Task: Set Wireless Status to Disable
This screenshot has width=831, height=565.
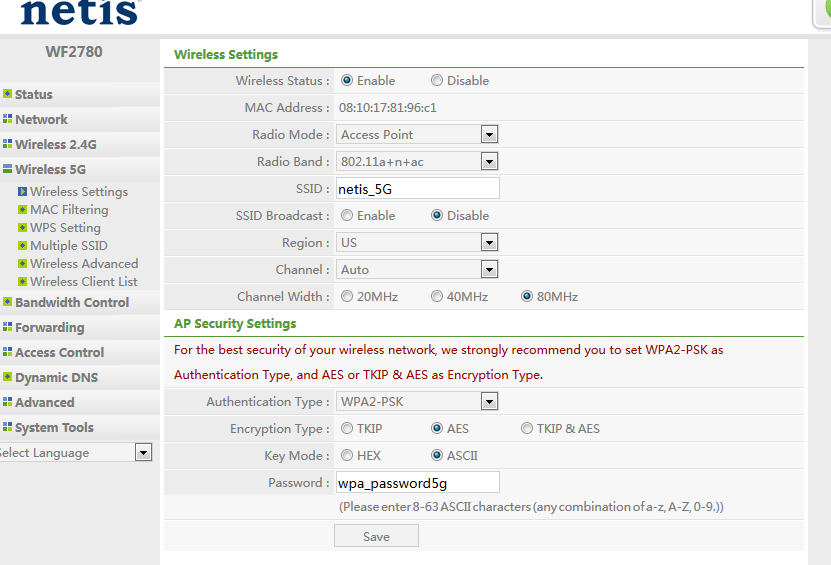Action: [437, 80]
